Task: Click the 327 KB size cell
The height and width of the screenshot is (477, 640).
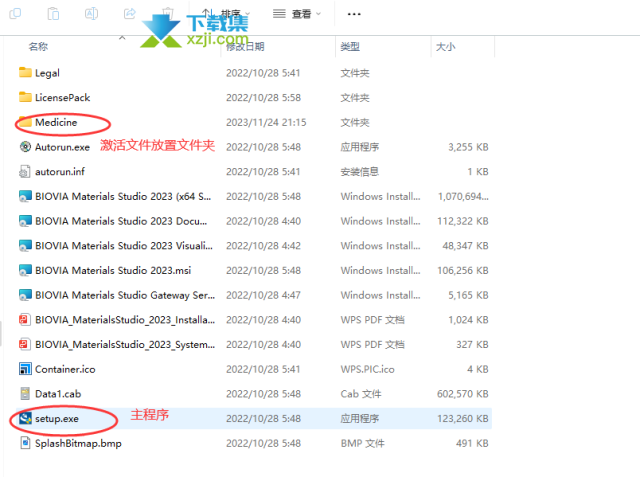Action: click(472, 344)
